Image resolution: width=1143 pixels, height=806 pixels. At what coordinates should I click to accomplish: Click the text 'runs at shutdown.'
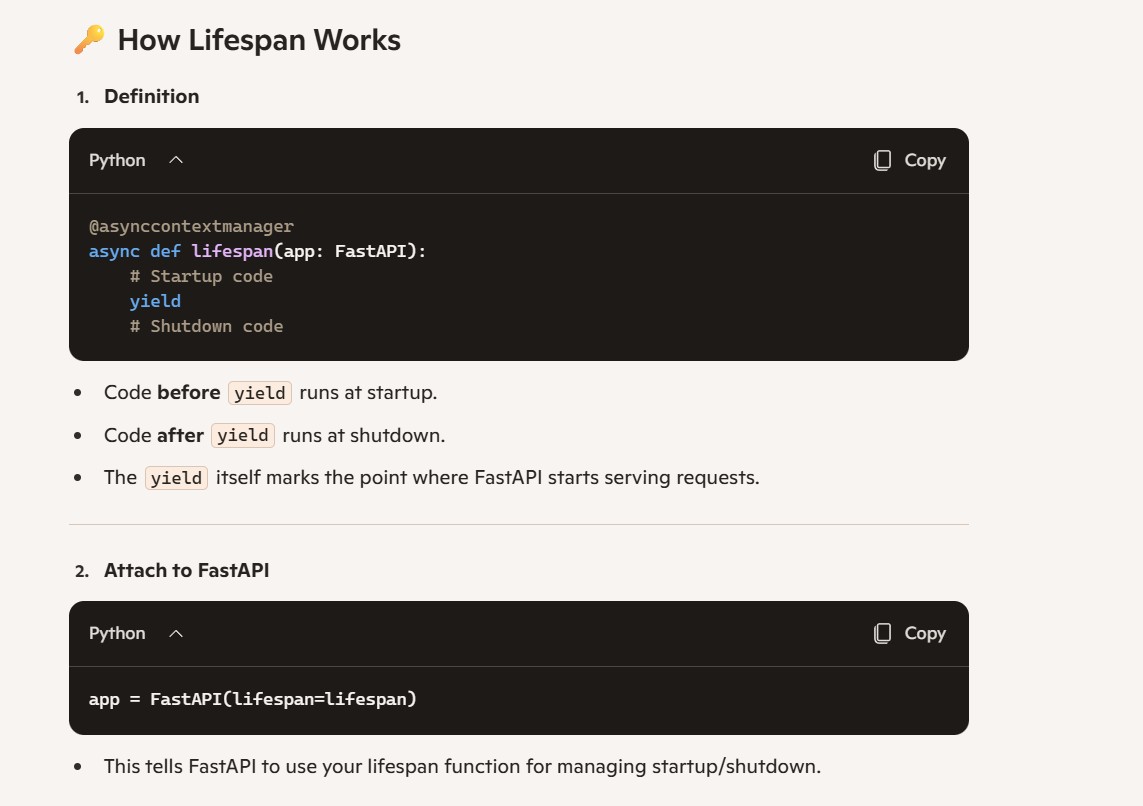pyautogui.click(x=364, y=436)
